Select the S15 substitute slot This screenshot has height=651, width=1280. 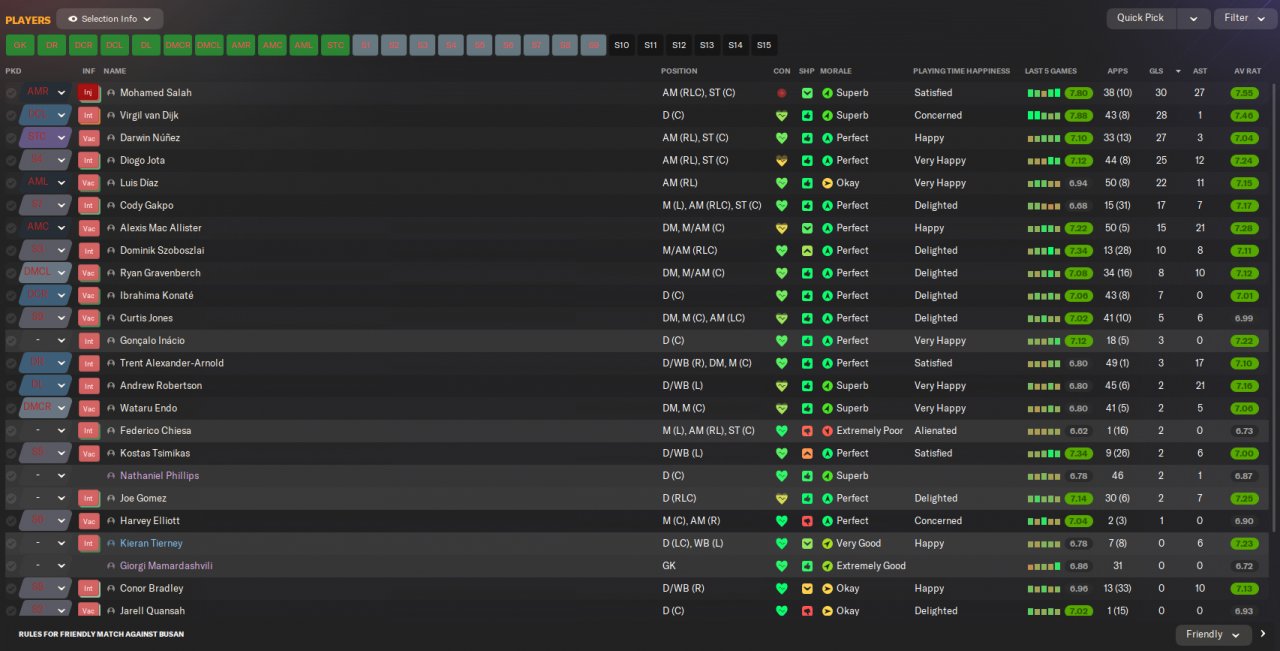764,45
